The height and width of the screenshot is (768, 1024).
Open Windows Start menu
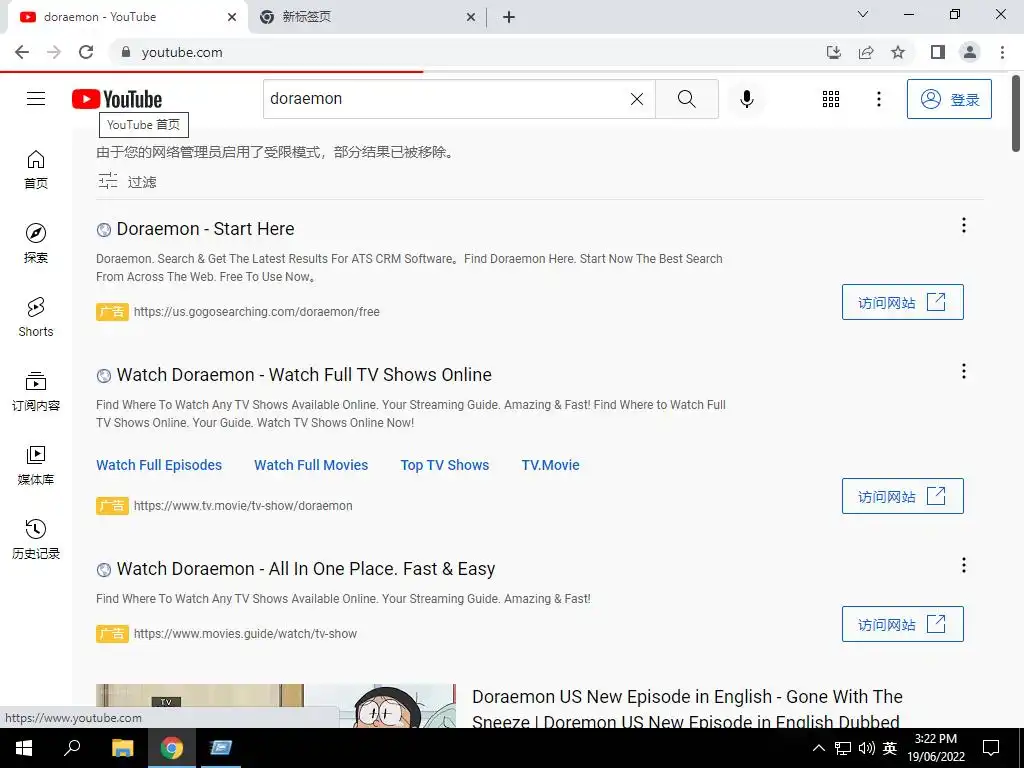[x=24, y=748]
